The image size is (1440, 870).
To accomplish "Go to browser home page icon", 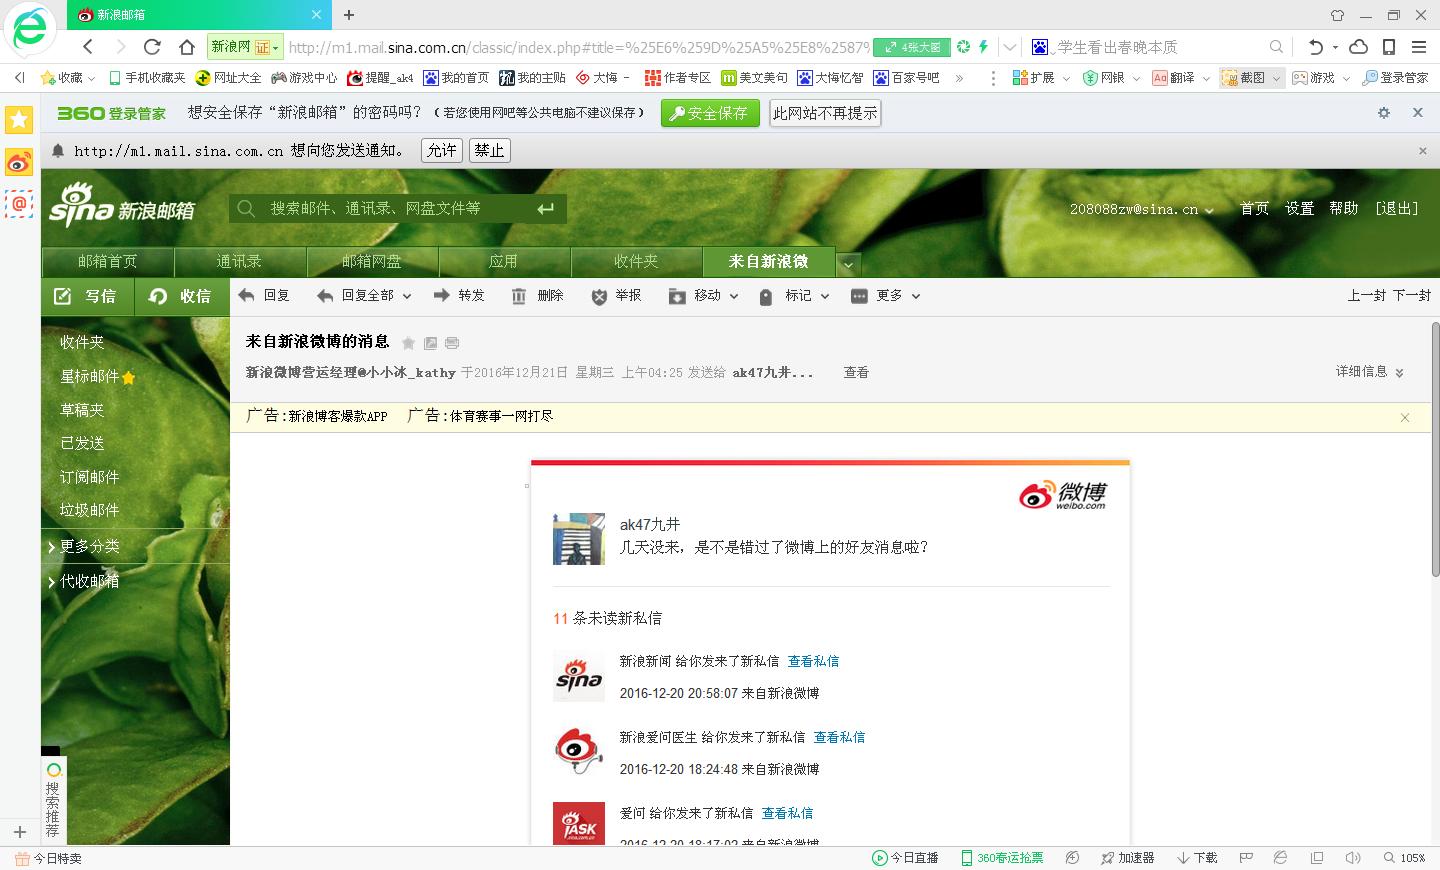I will coord(187,46).
